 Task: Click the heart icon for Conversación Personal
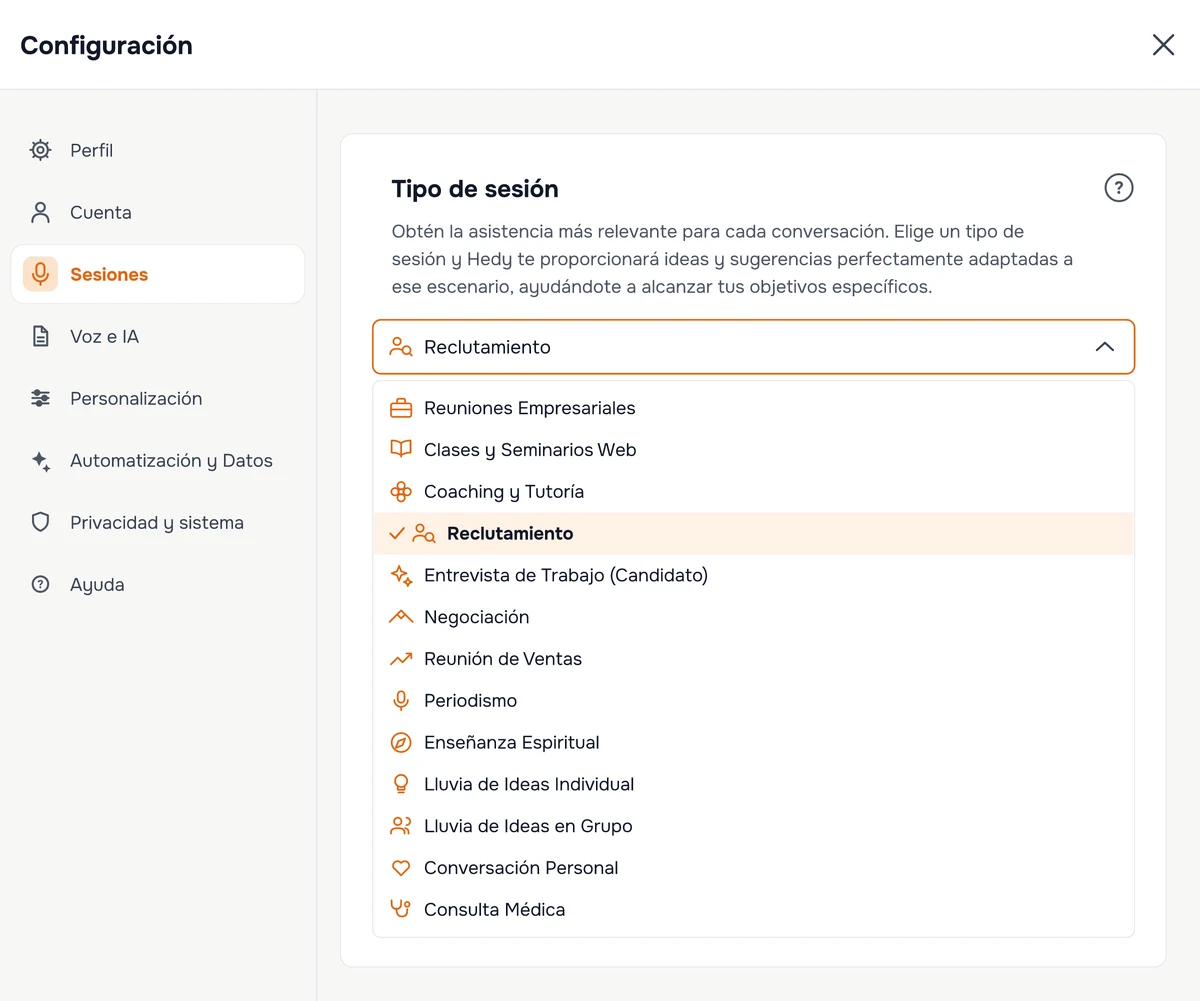coord(401,868)
